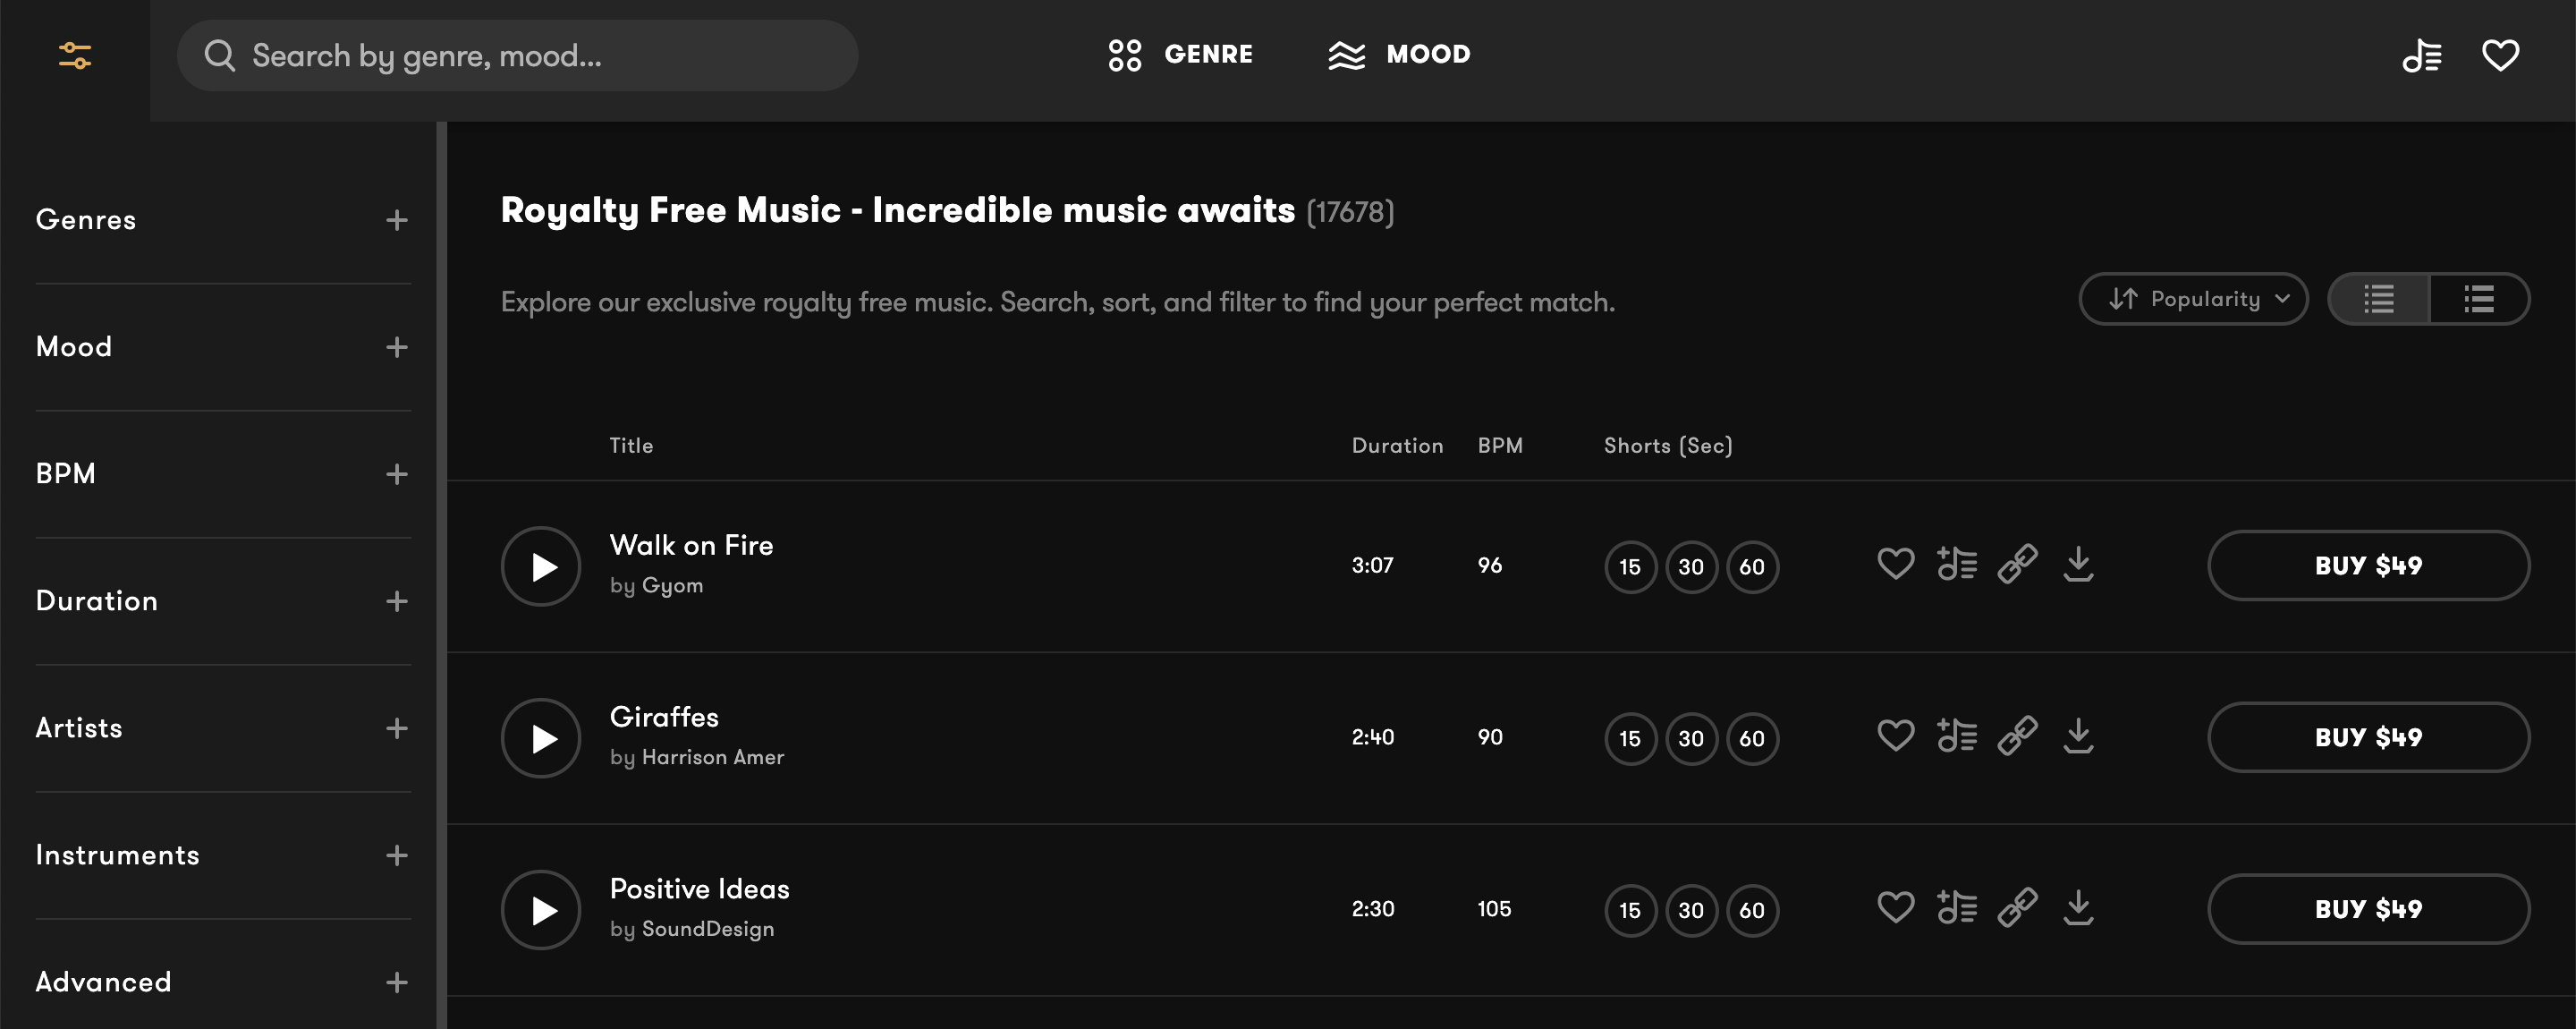Download the Giraffes track
This screenshot has height=1029, width=2576.
pos(2078,737)
